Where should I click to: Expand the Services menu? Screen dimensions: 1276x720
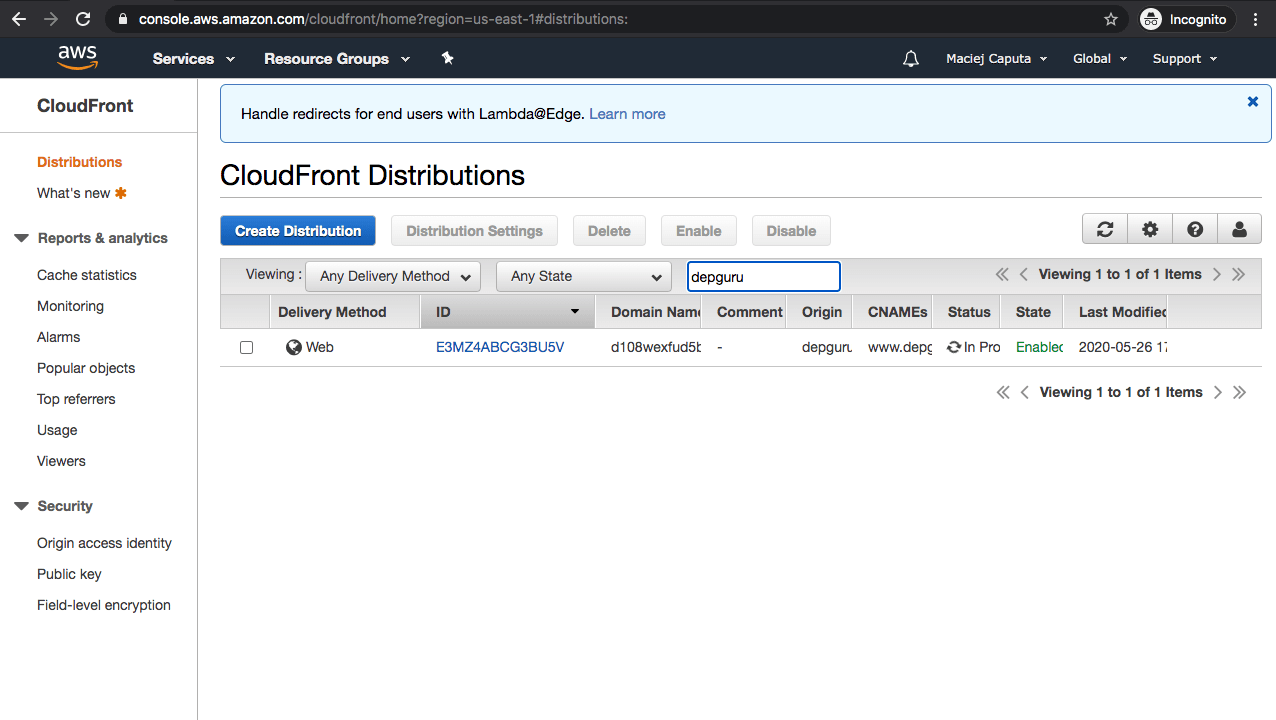[193, 59]
